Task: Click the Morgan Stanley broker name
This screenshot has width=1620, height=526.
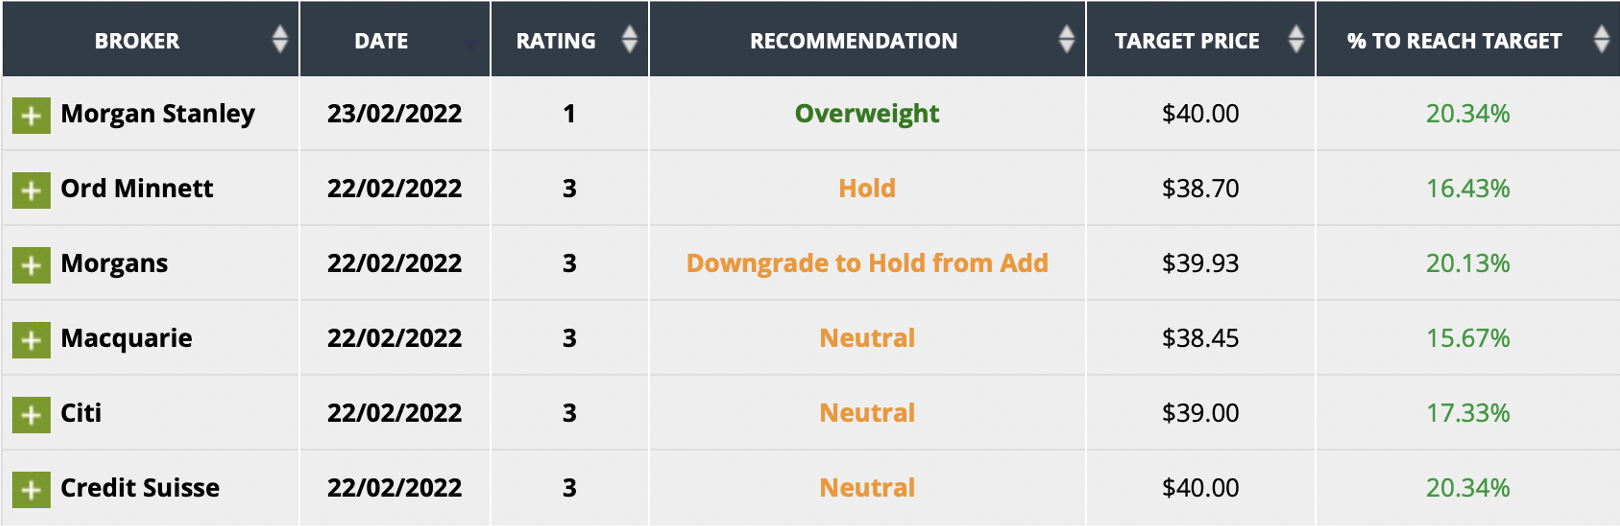Action: (157, 114)
